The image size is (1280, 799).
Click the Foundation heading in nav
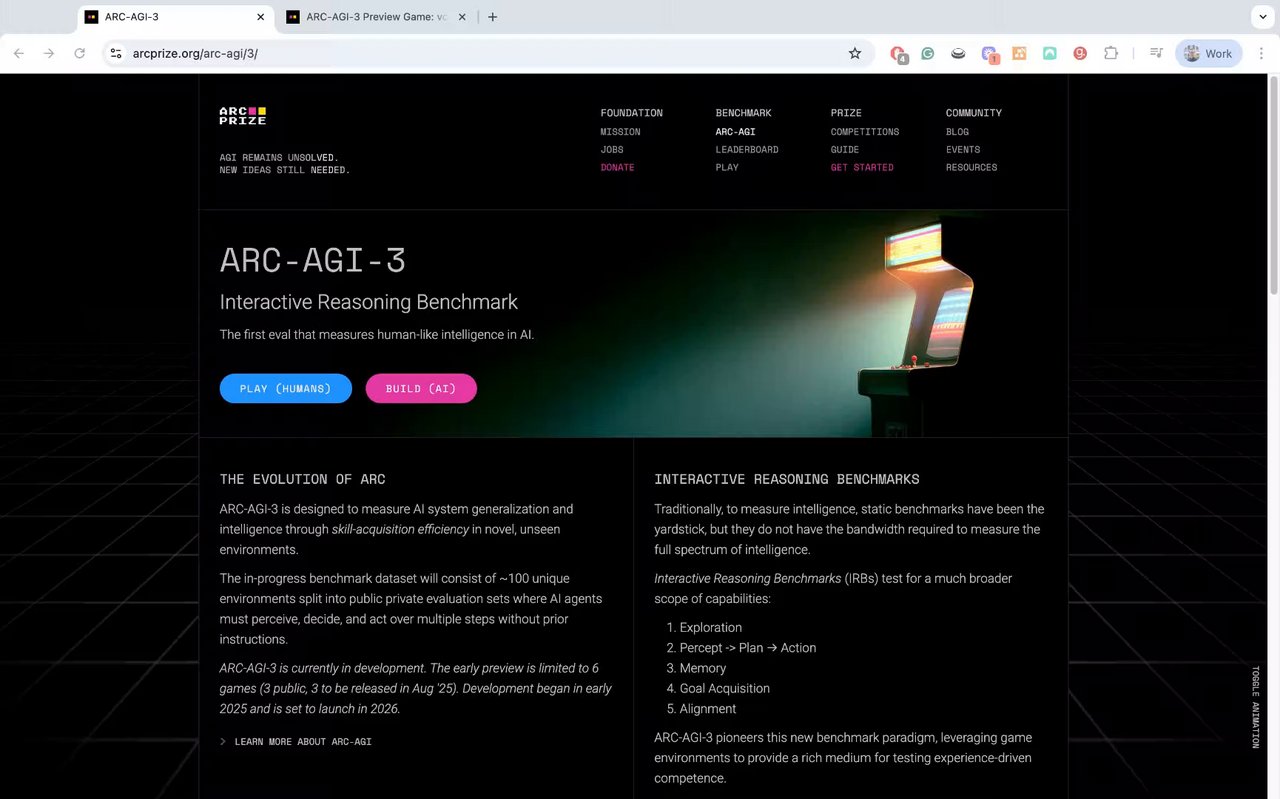click(x=631, y=113)
